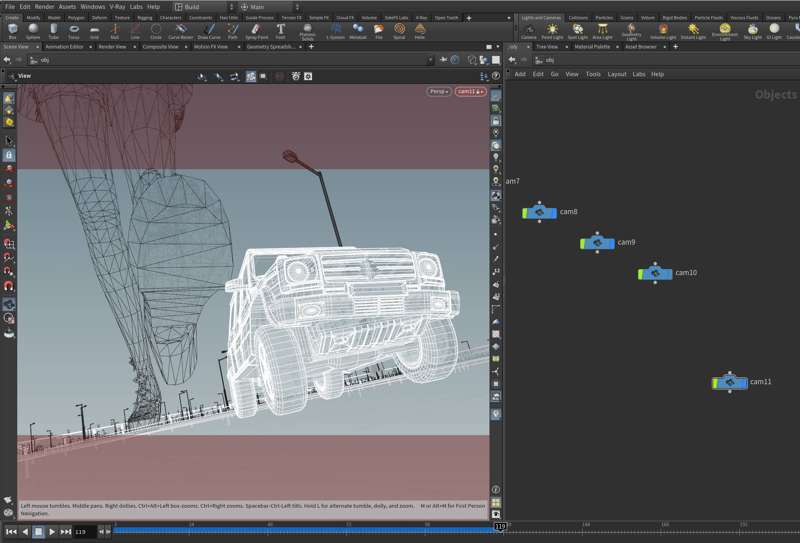Image resolution: width=800 pixels, height=543 pixels.
Task: Add a Distant Light from shelf
Action: coord(693,31)
